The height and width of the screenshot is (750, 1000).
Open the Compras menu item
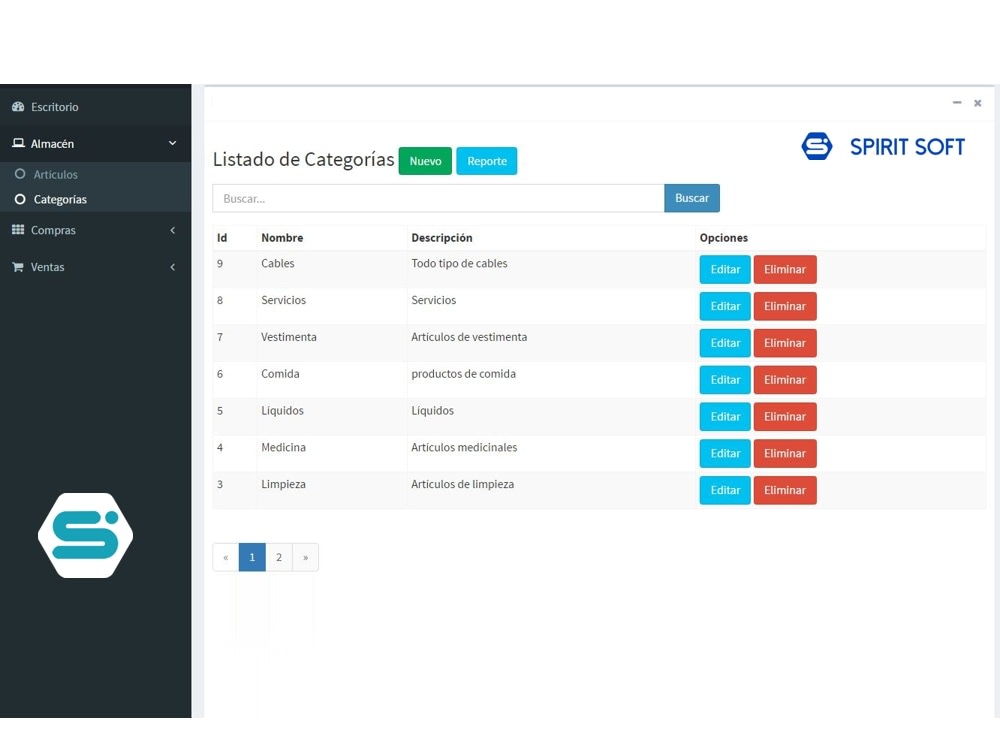96,230
